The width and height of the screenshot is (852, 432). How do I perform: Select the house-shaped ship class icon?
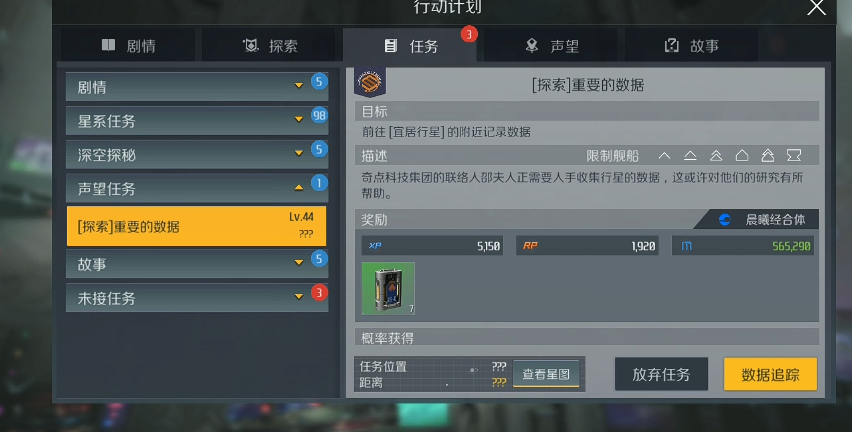pos(742,156)
